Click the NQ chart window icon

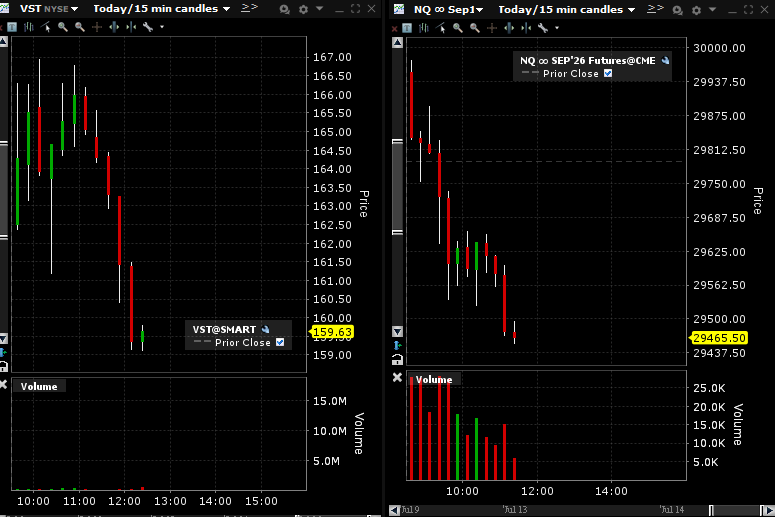click(x=399, y=9)
